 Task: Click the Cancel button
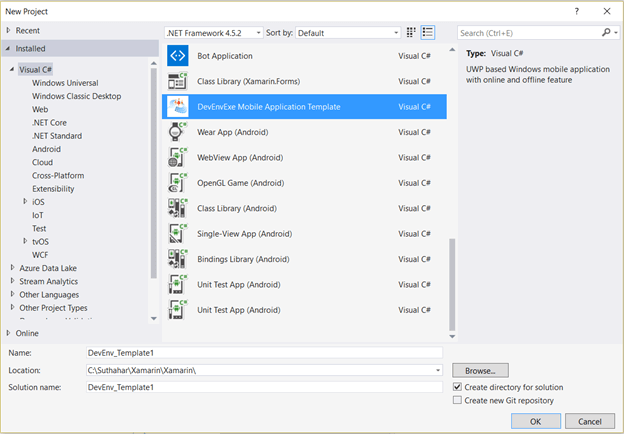pyautogui.click(x=590, y=421)
